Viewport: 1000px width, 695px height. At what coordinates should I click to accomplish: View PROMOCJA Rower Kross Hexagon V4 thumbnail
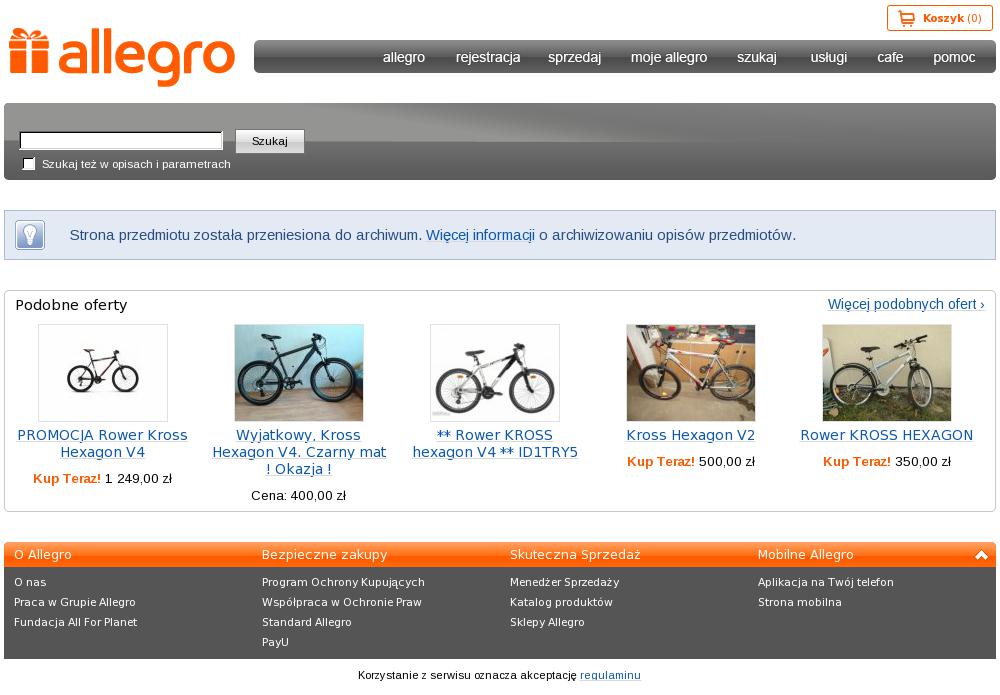(103, 373)
